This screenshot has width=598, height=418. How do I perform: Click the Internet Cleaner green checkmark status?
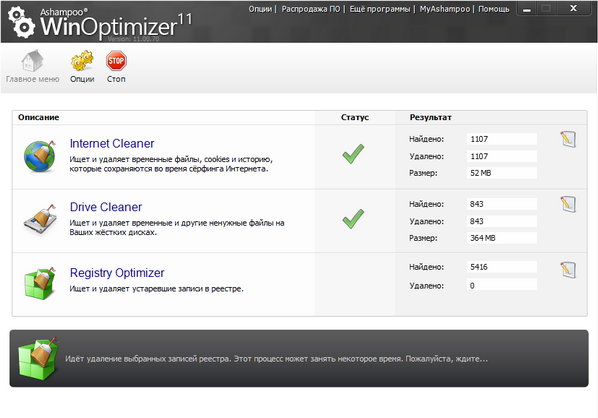tap(353, 154)
